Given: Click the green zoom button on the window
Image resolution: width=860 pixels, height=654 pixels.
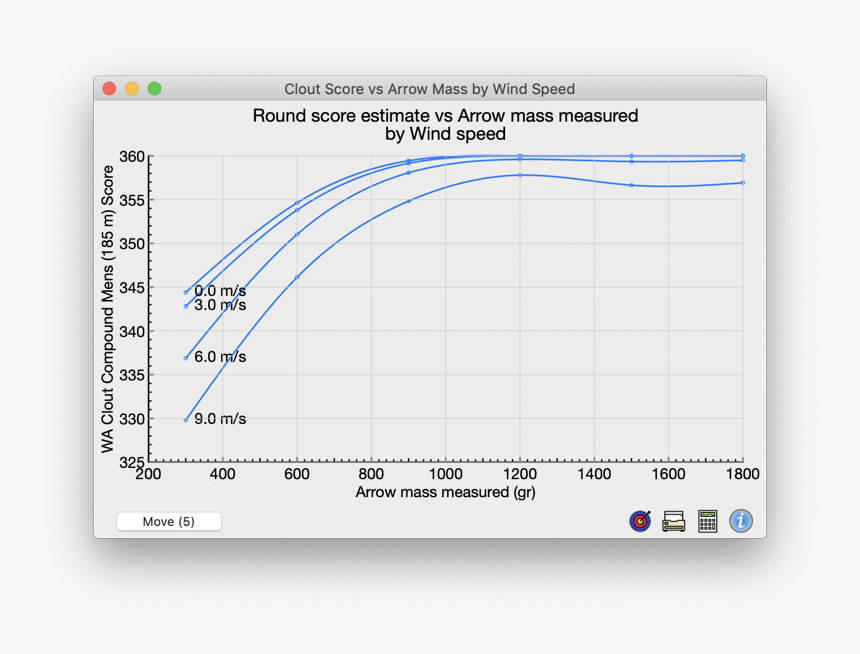Looking at the screenshot, I should [153, 88].
